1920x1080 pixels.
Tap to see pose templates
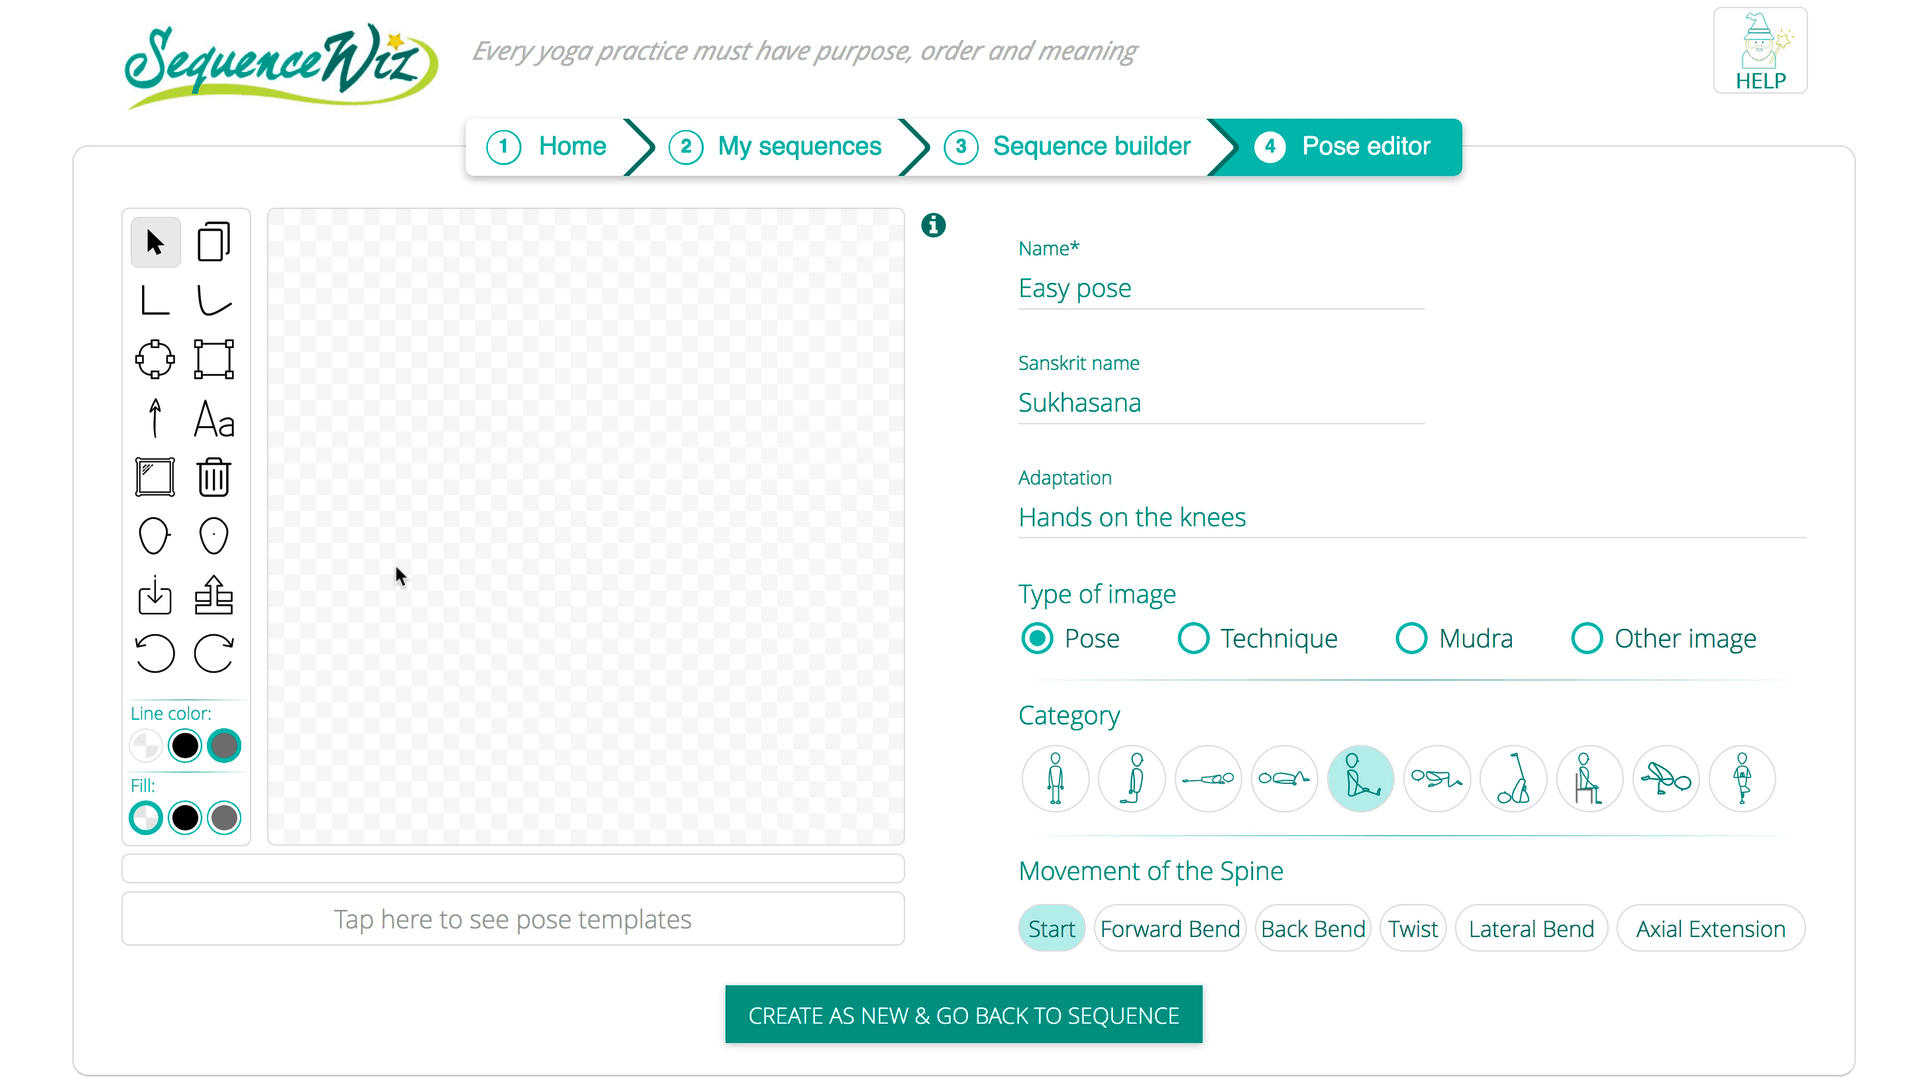click(x=513, y=919)
